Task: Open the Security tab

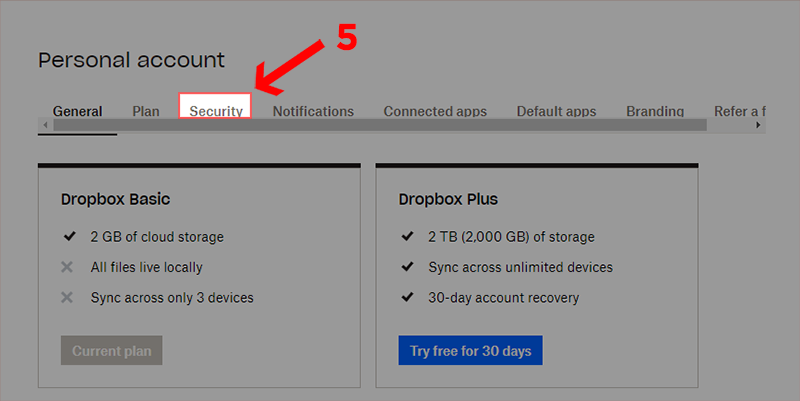Action: coord(216,111)
